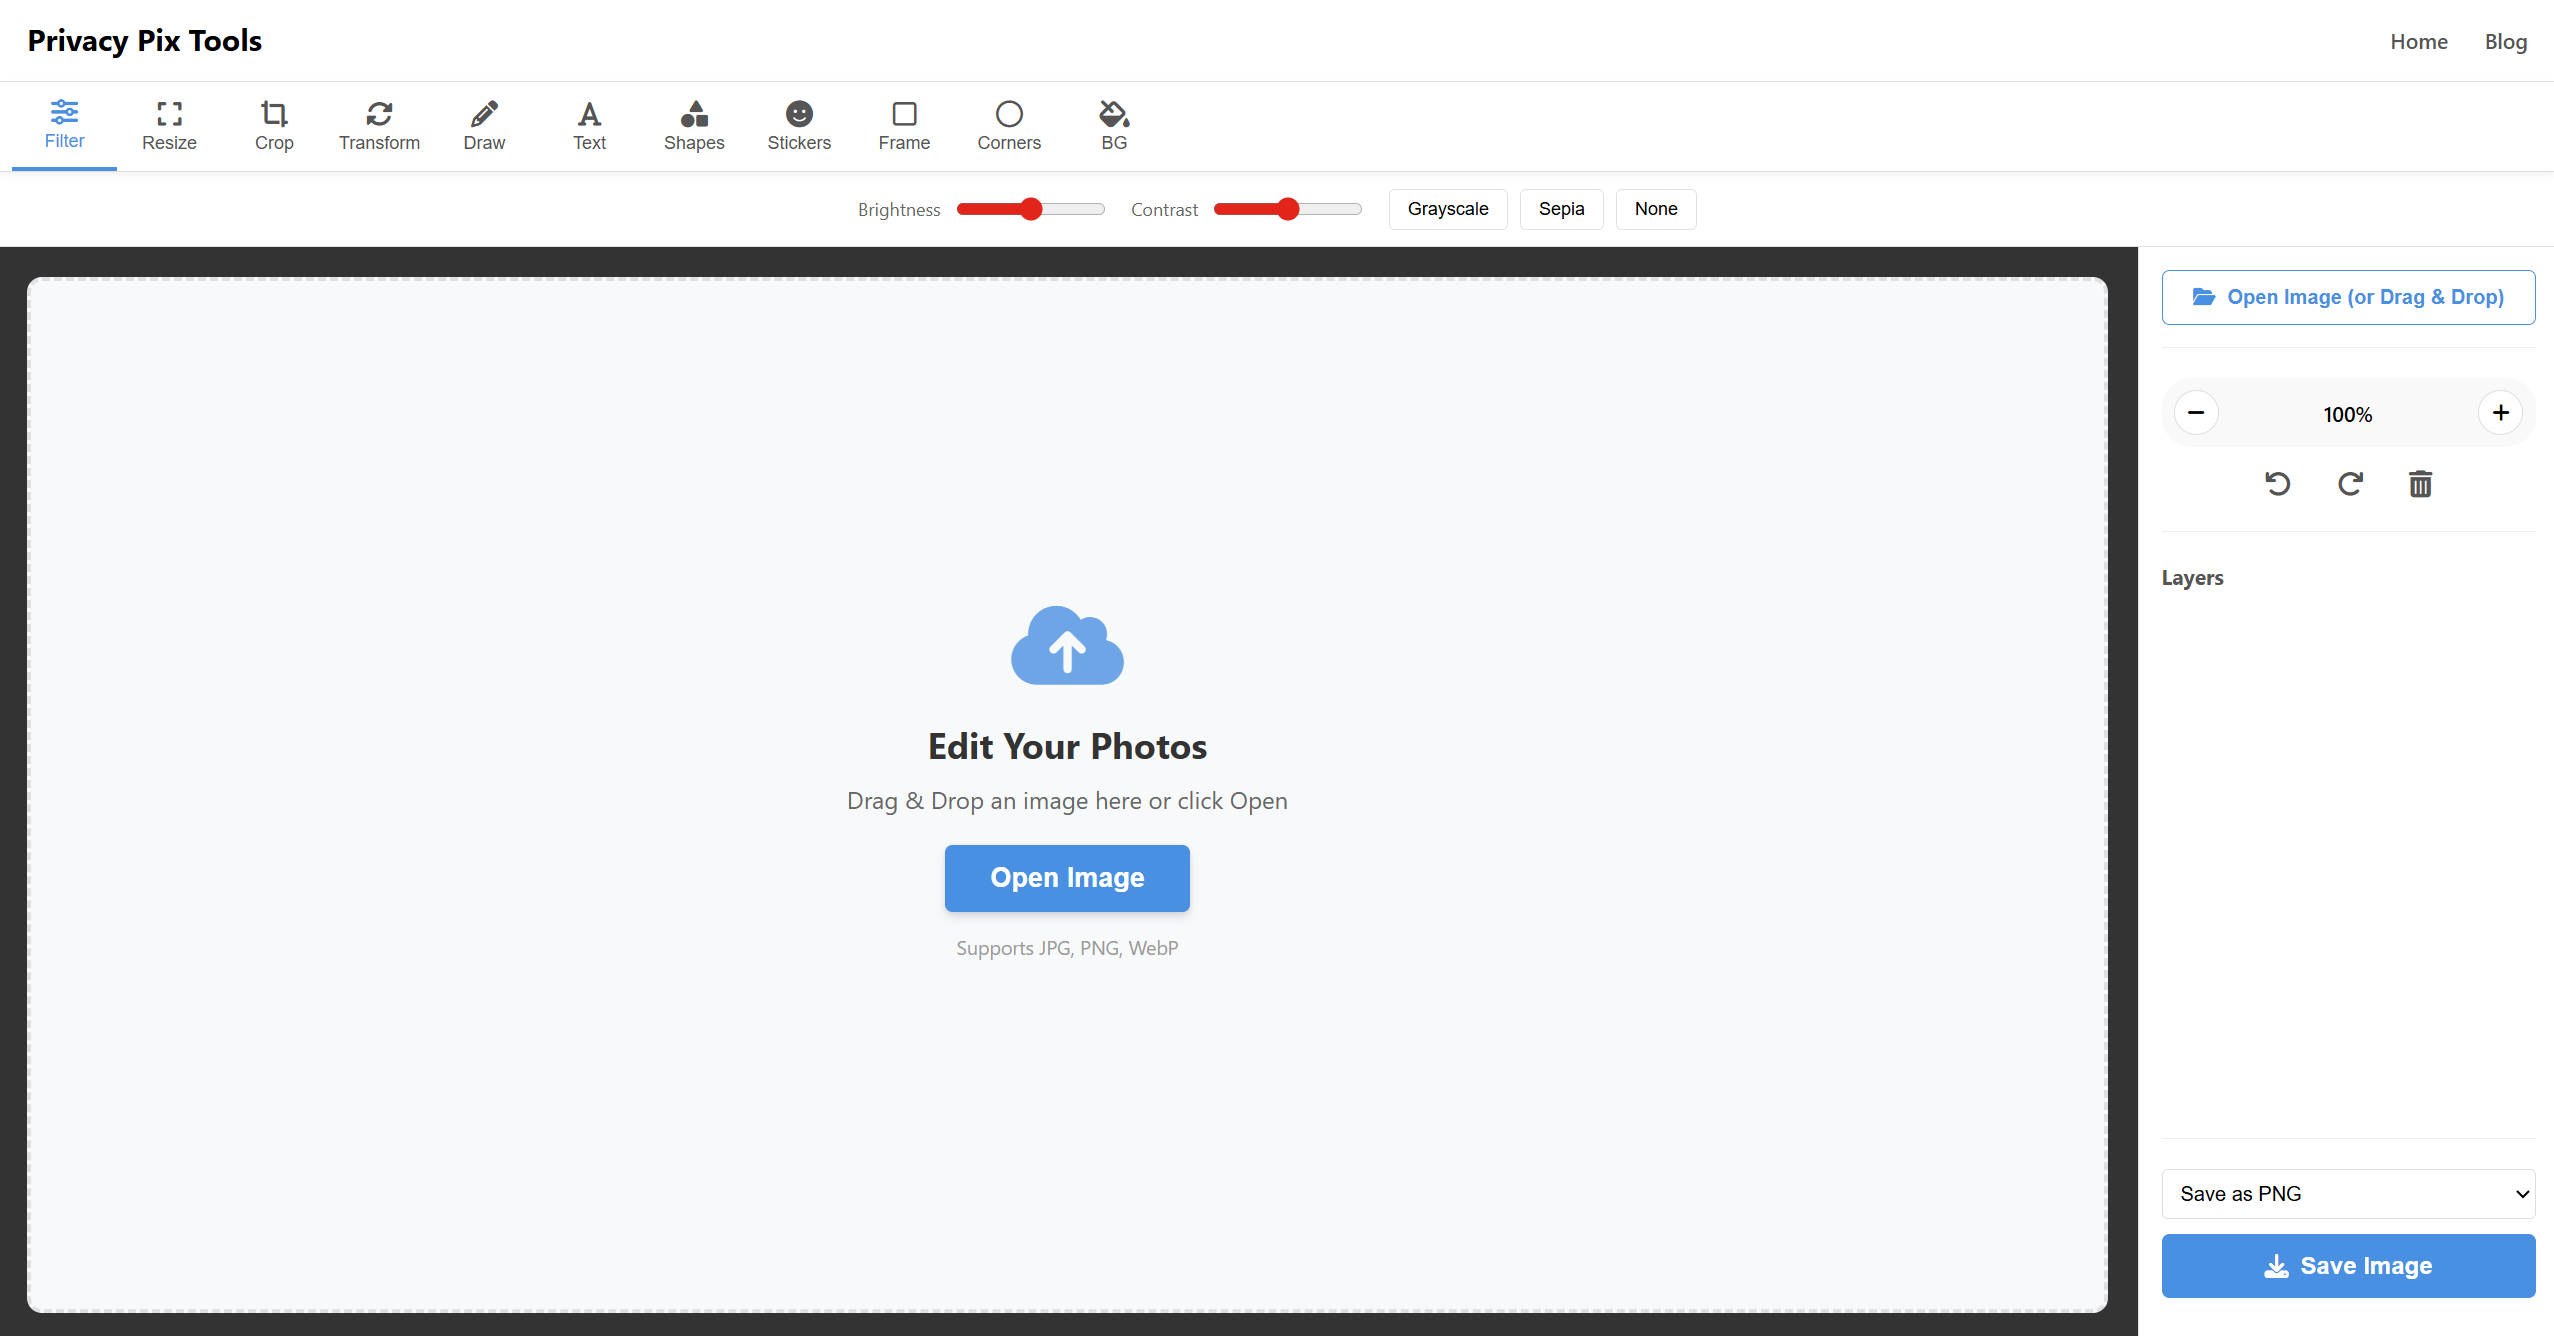Select the Crop tool
This screenshot has width=2554, height=1336.
pyautogui.click(x=274, y=126)
